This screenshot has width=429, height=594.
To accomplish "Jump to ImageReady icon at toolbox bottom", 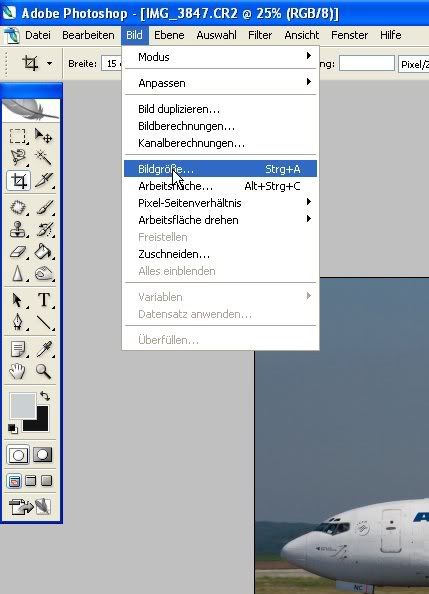I will [x=30, y=506].
